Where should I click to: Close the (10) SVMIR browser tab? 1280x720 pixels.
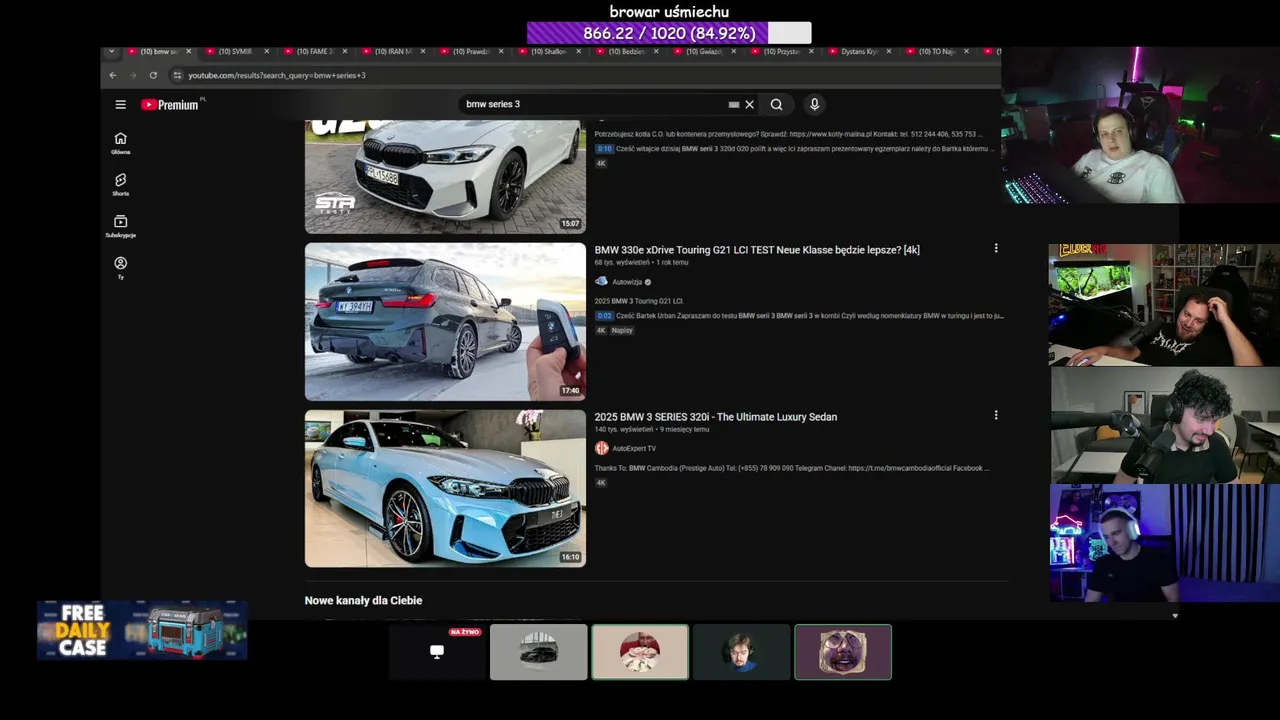coord(266,51)
